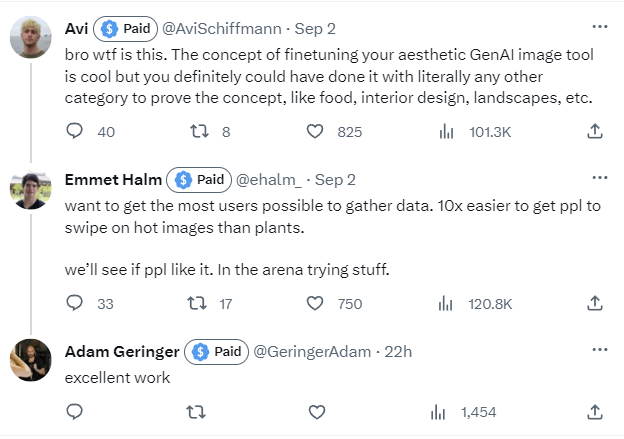This screenshot has width=624, height=439.
Task: Open the @AviSchiffmann profile handle
Action: (x=223, y=28)
